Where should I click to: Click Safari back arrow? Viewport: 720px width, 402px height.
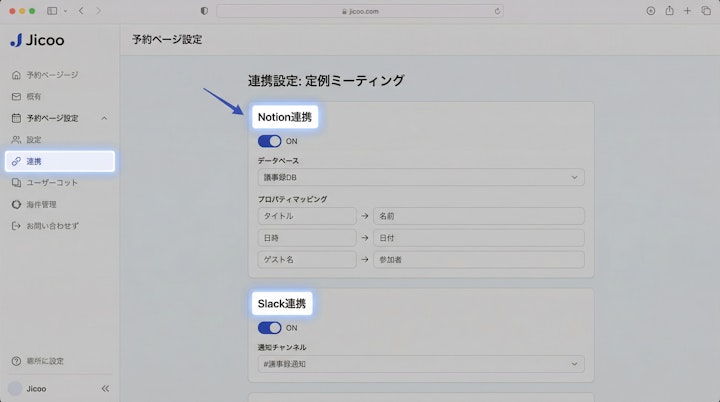81,11
